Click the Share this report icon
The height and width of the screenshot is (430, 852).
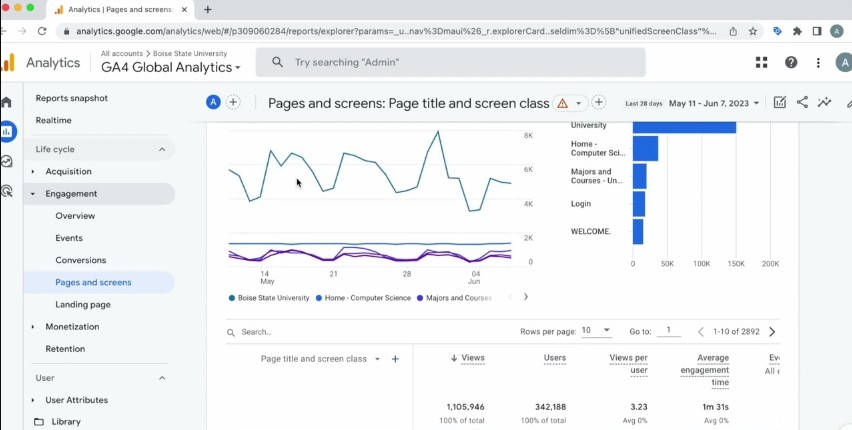(802, 102)
